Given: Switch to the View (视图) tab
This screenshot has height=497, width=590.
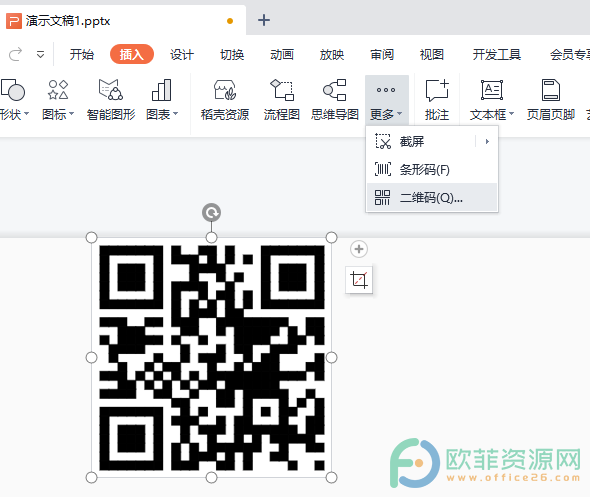Looking at the screenshot, I should click(432, 55).
